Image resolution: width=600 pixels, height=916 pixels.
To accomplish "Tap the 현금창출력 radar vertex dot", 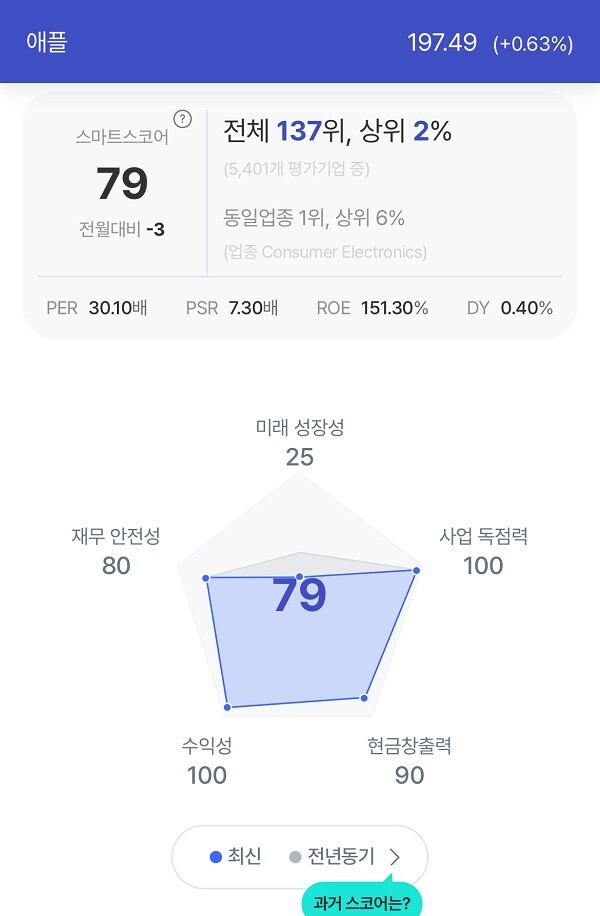I will [364, 698].
